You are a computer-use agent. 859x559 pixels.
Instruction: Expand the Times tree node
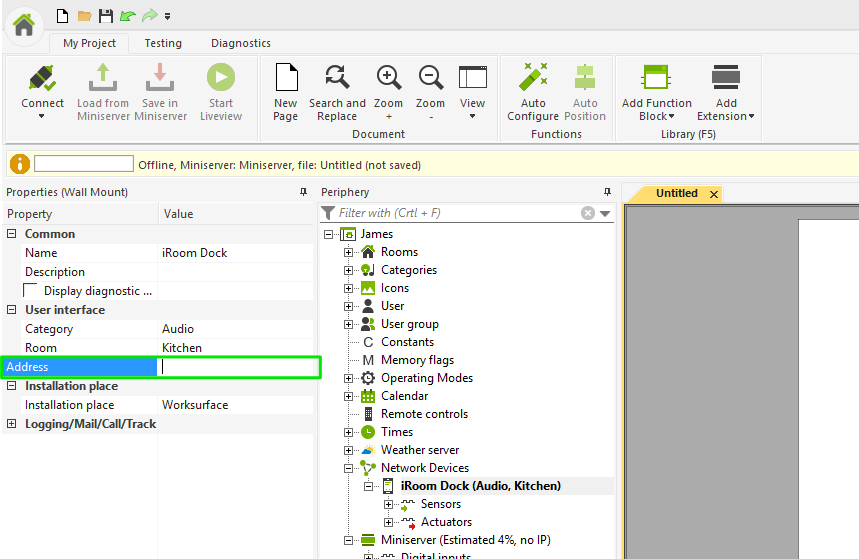tap(348, 432)
